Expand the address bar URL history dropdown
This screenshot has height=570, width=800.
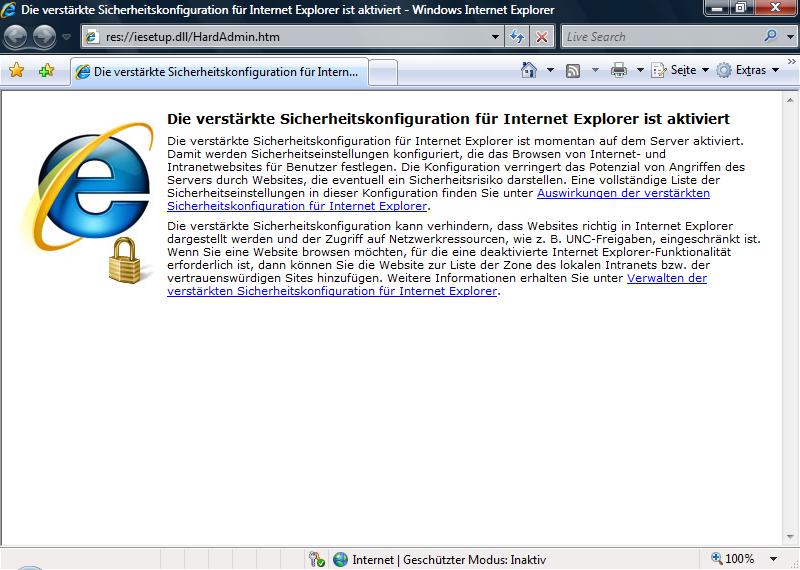(x=495, y=37)
